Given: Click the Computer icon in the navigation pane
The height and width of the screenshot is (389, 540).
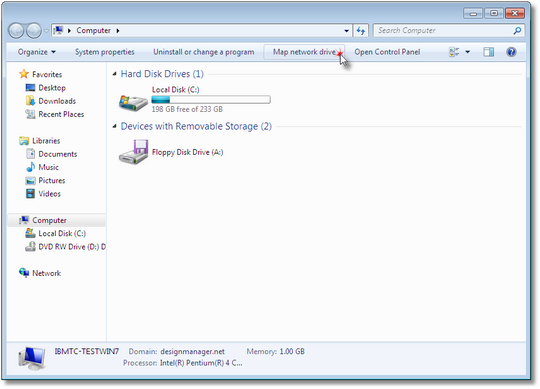Looking at the screenshot, I should pos(24,220).
